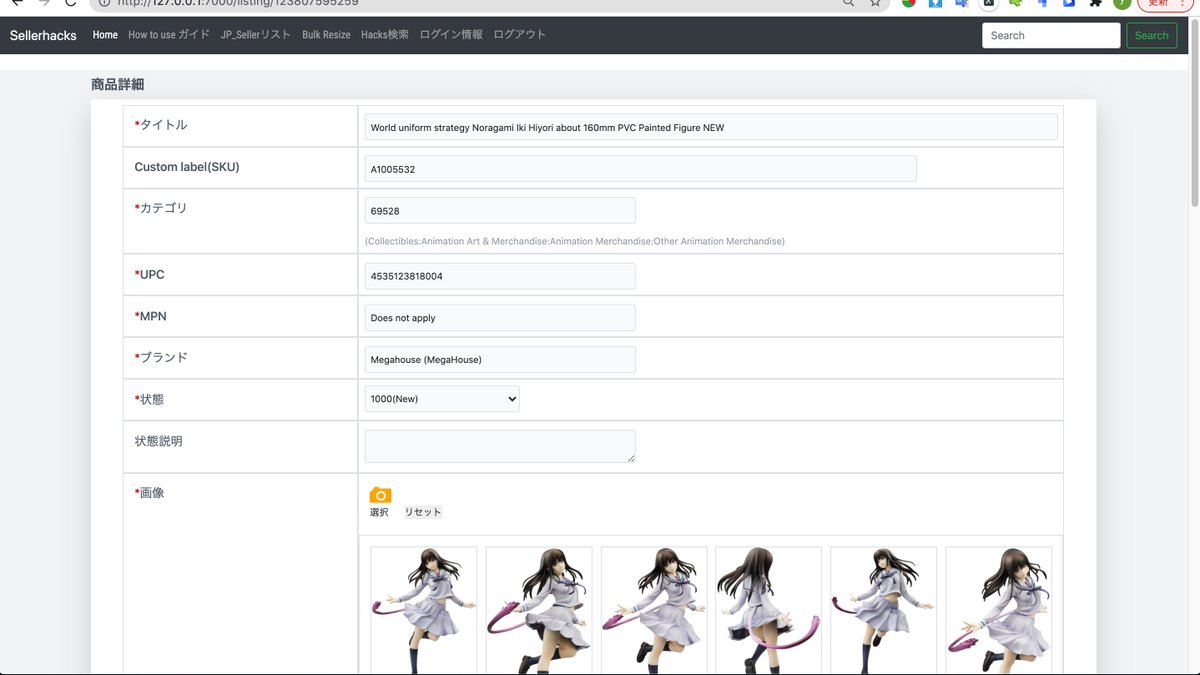The width and height of the screenshot is (1200, 675).
Task: Click the *タイトル row label
Action: click(161, 125)
